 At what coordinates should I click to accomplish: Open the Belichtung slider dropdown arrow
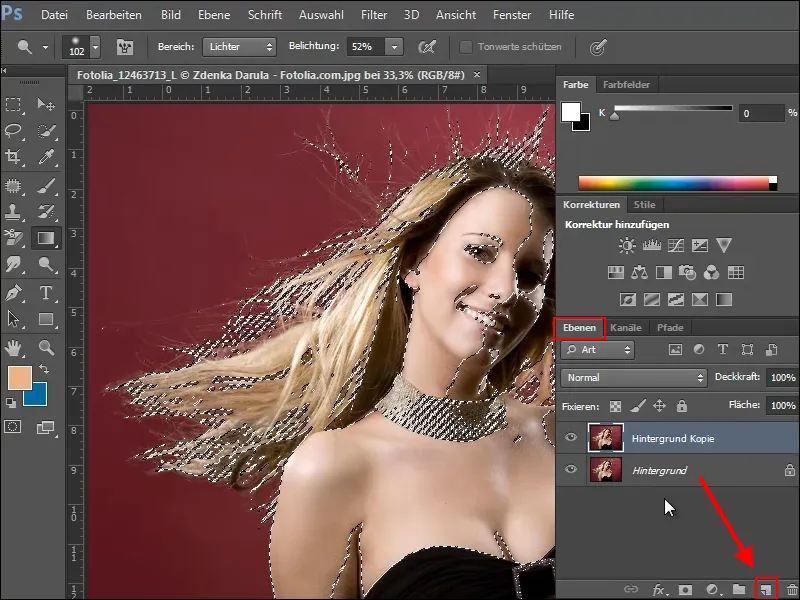[394, 47]
